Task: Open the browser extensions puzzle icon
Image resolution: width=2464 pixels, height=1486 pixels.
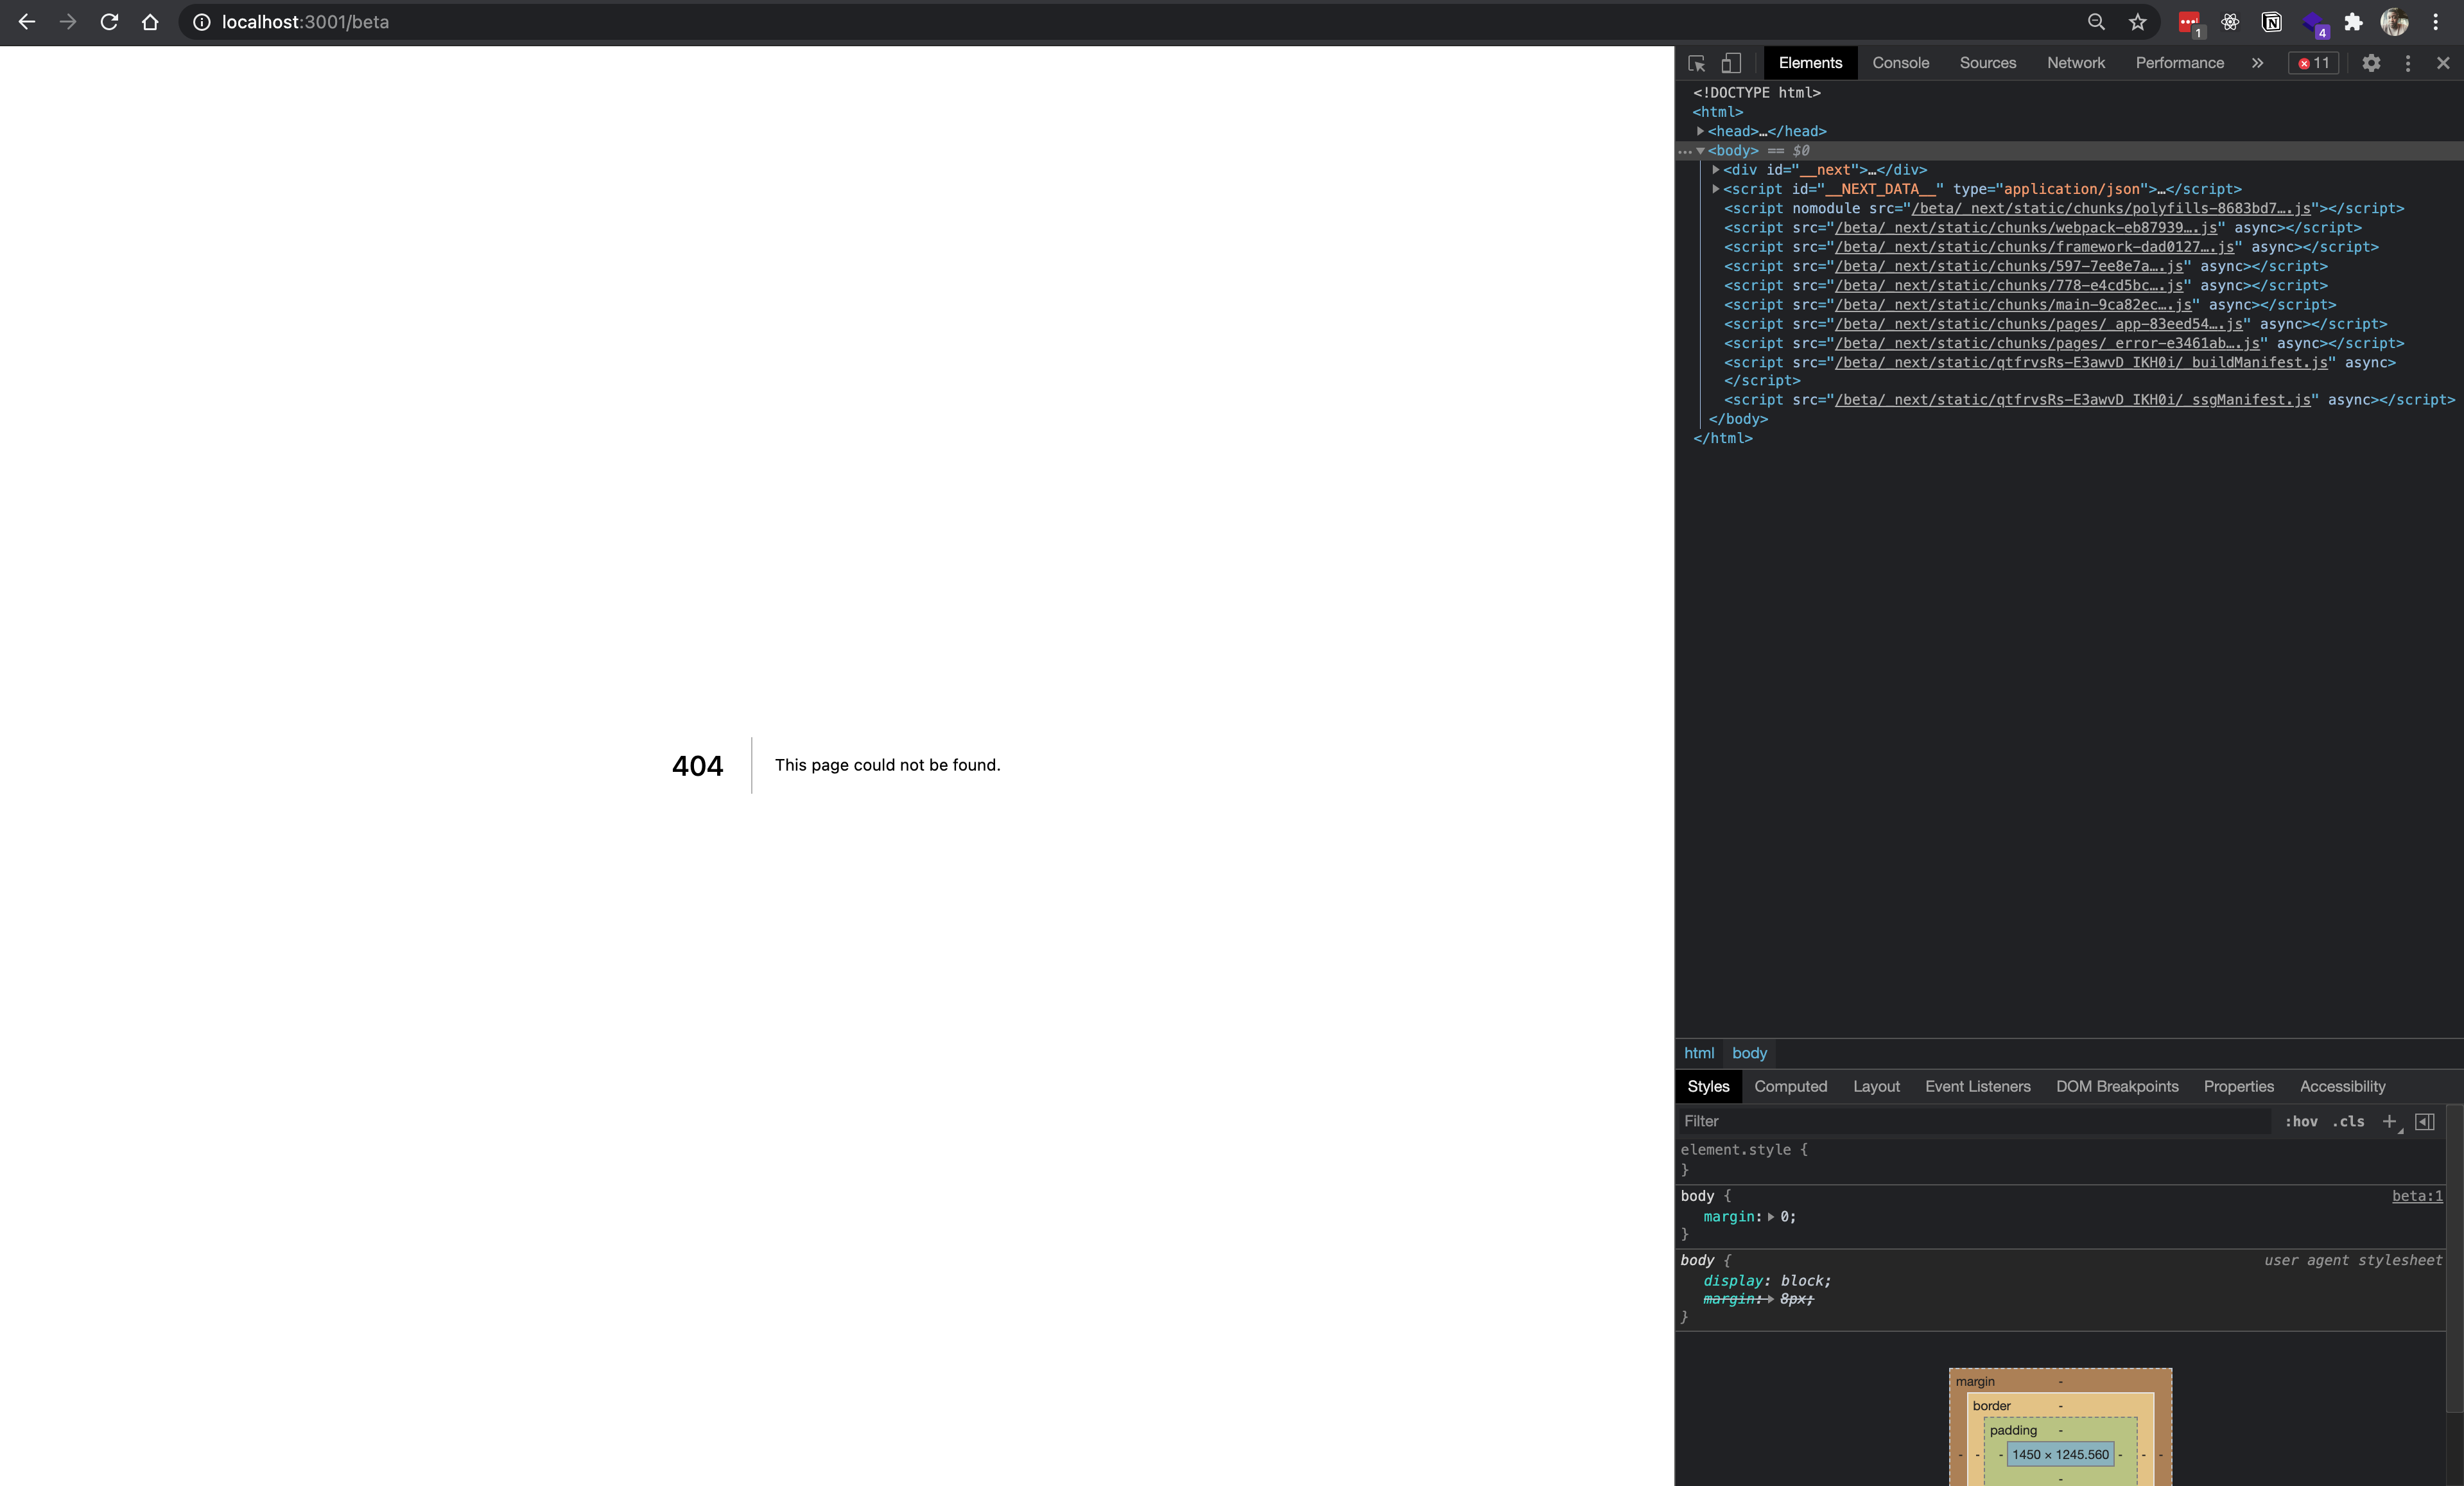Action: pyautogui.click(x=2353, y=21)
